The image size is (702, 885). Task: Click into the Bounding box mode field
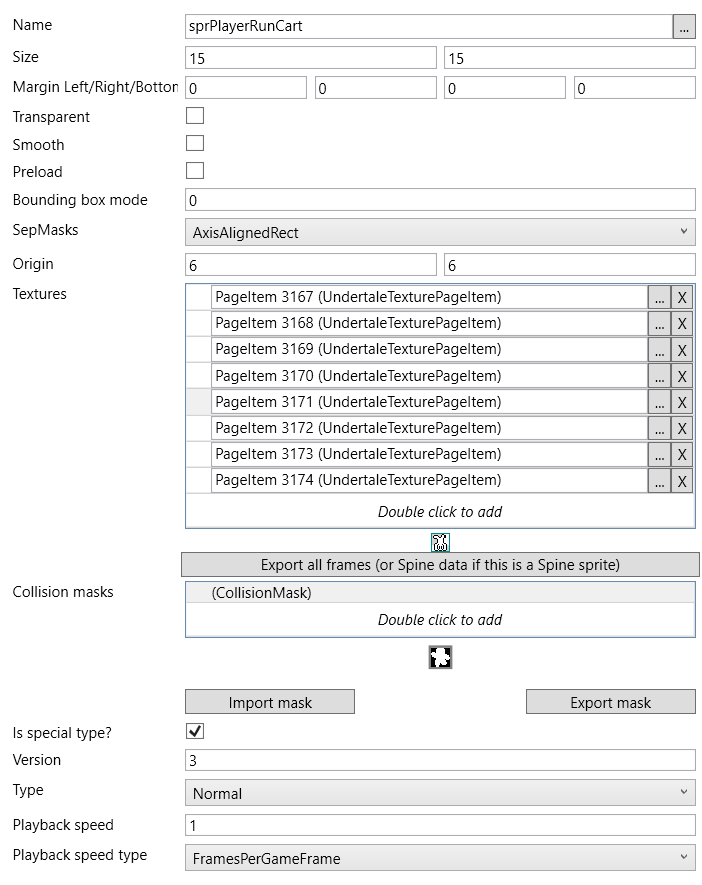440,200
